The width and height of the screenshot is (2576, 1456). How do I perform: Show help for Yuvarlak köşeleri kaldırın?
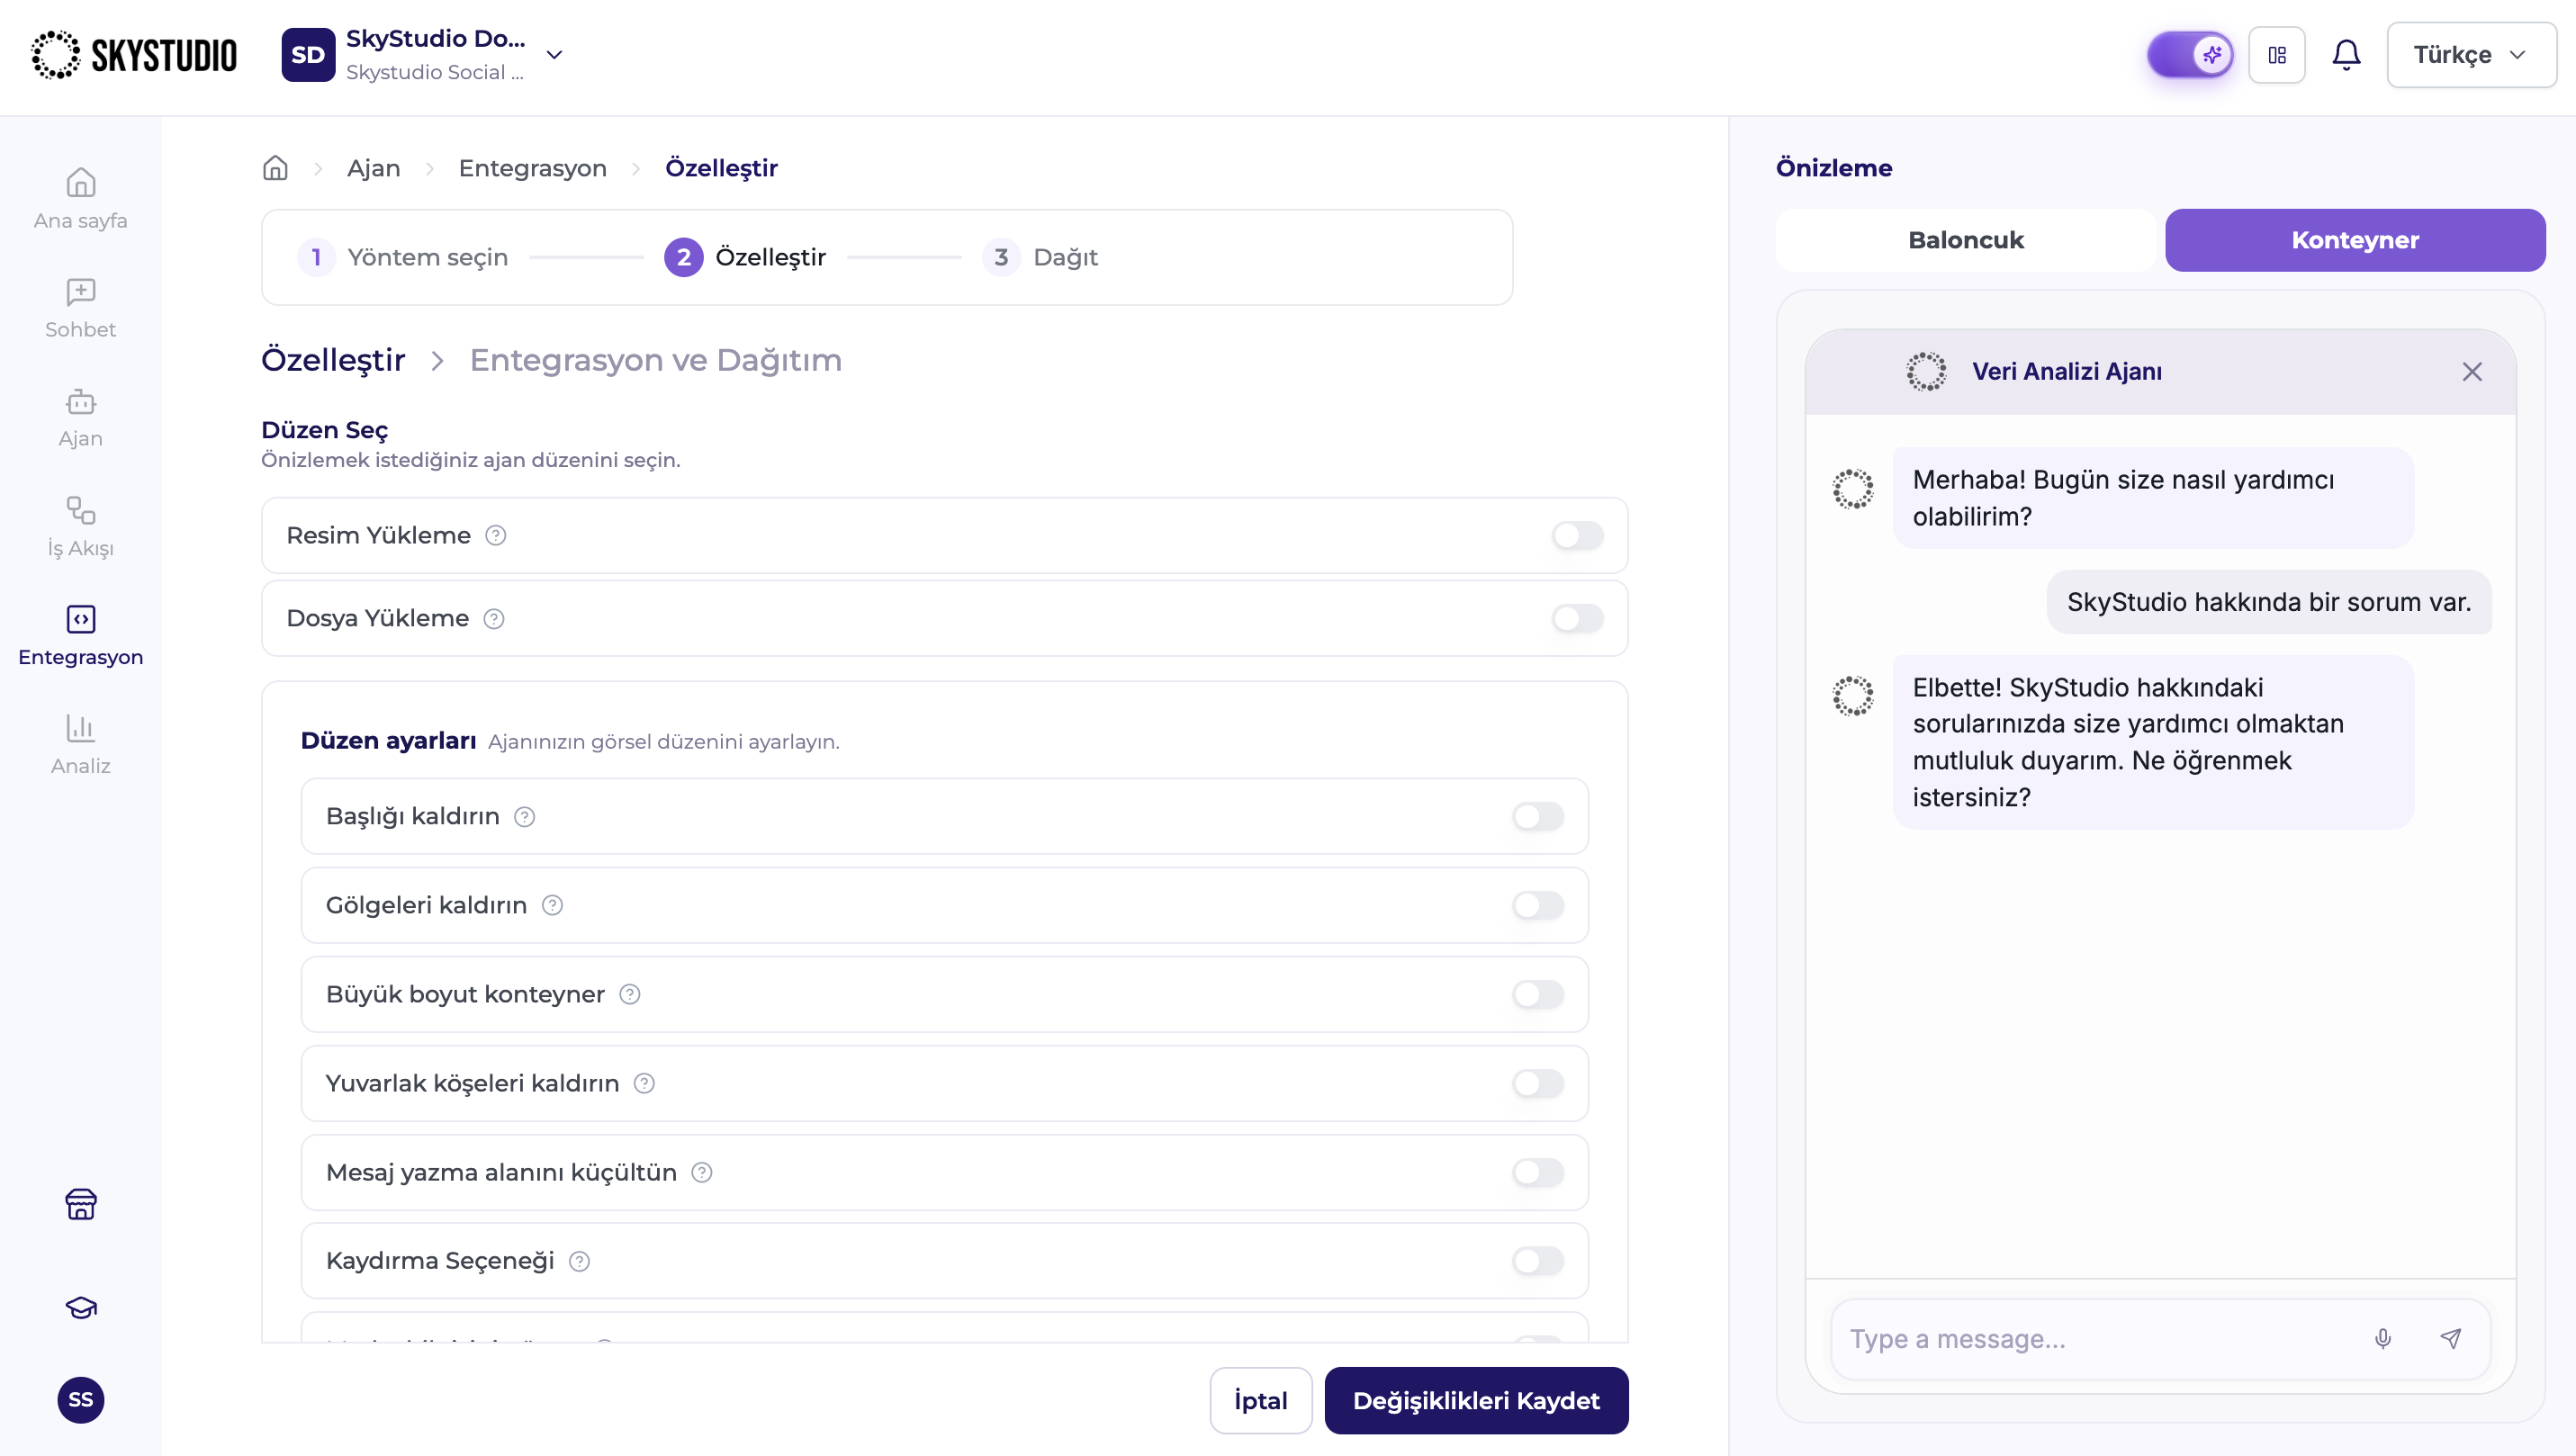(645, 1084)
